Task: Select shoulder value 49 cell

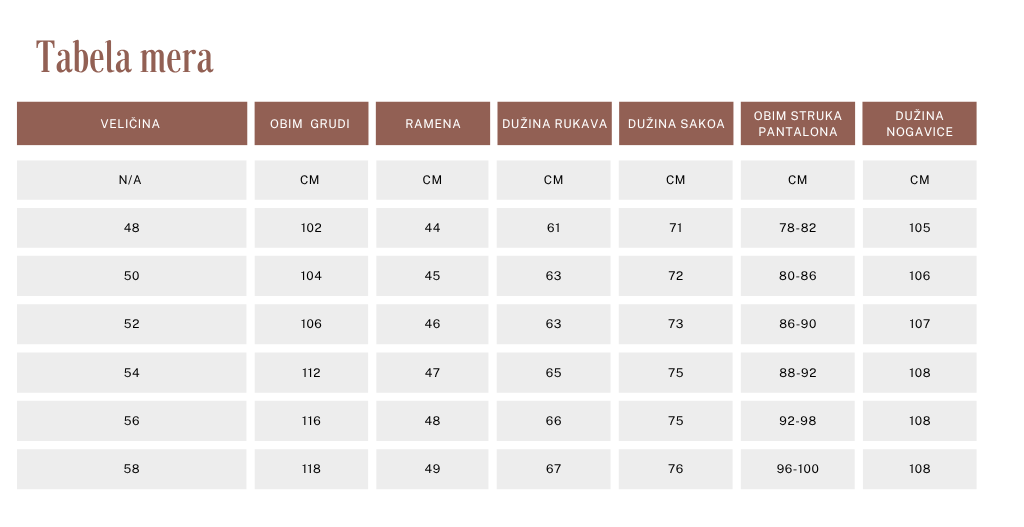Action: coord(432,469)
